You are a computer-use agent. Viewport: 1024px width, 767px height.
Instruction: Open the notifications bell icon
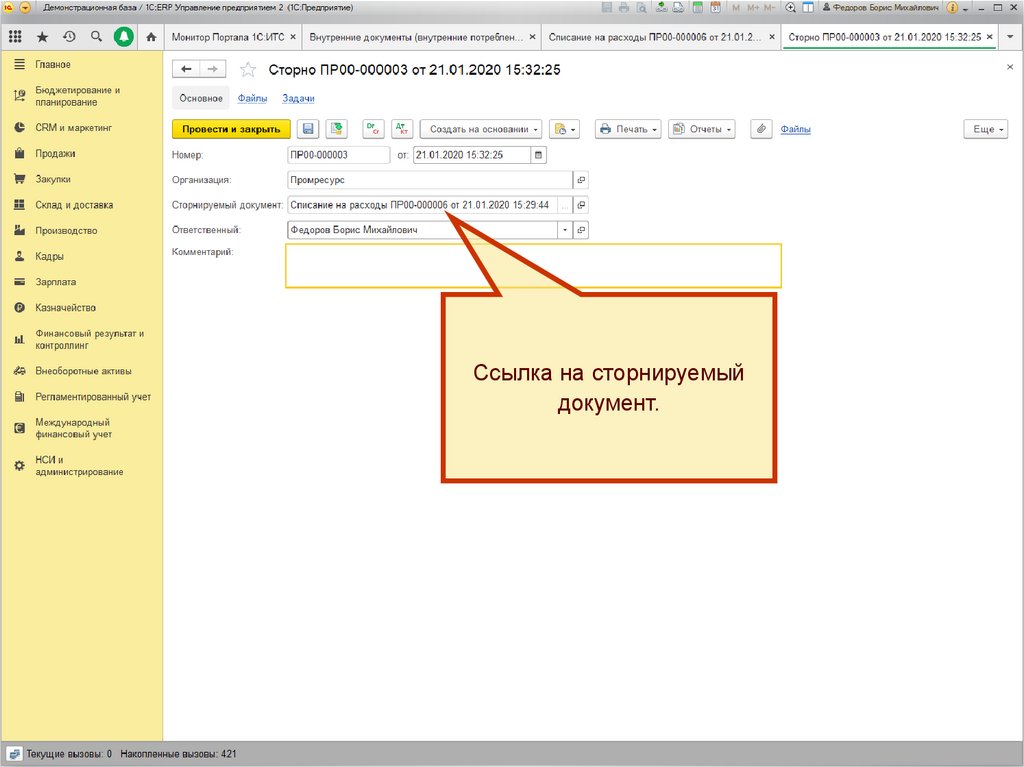pyautogui.click(x=123, y=37)
